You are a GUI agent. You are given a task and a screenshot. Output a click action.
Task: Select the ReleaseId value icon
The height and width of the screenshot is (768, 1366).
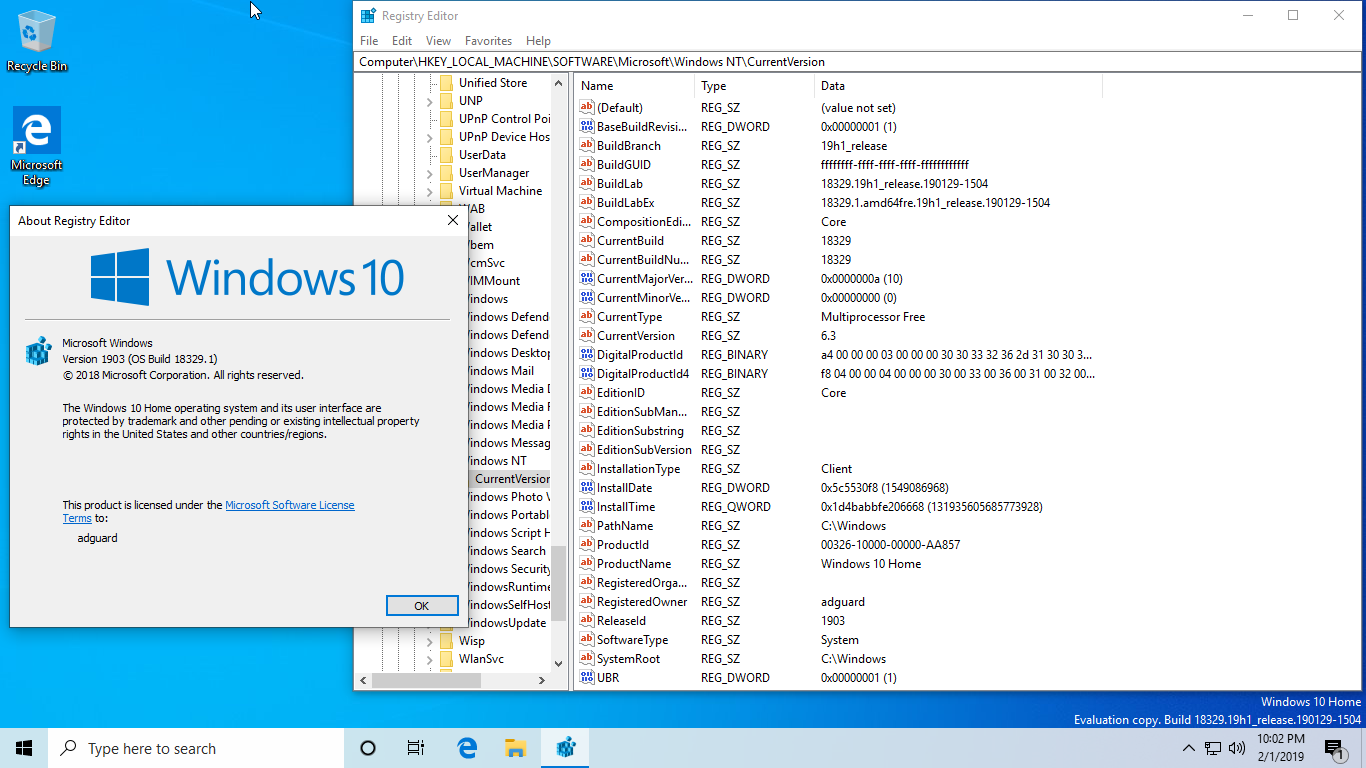tap(587, 621)
